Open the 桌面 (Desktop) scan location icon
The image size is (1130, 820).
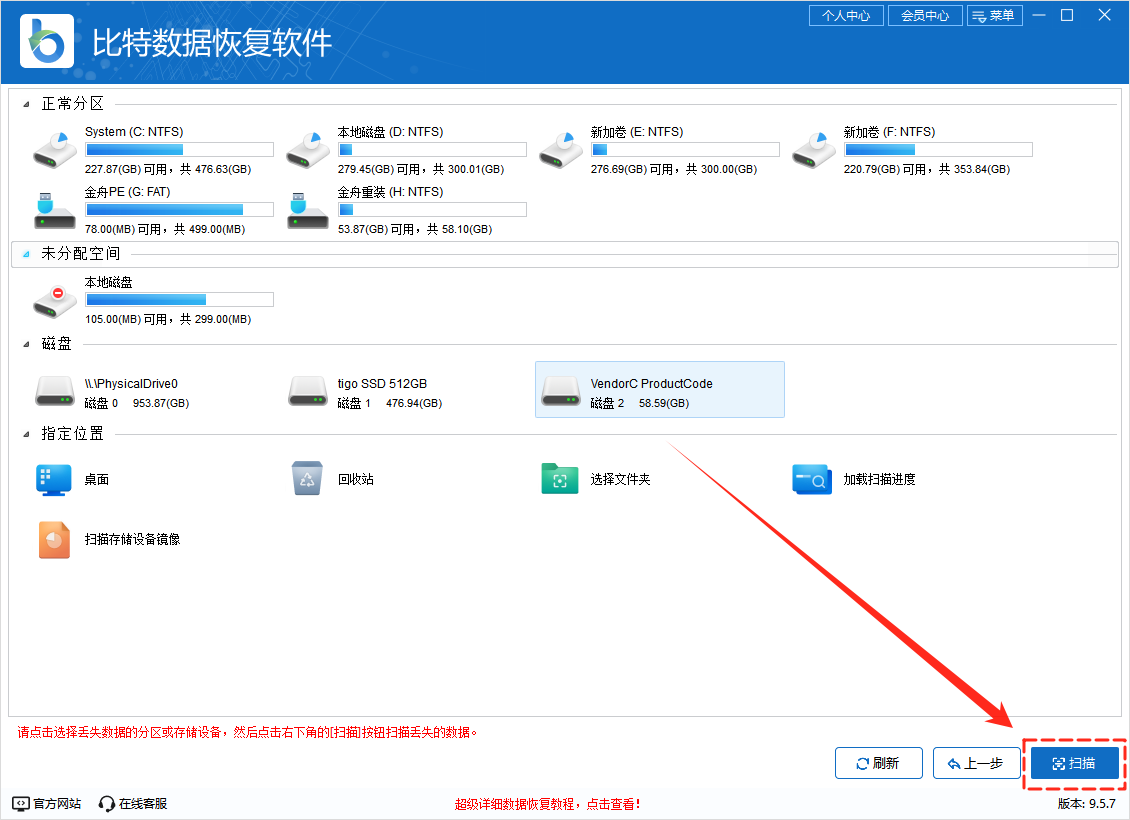pos(52,479)
